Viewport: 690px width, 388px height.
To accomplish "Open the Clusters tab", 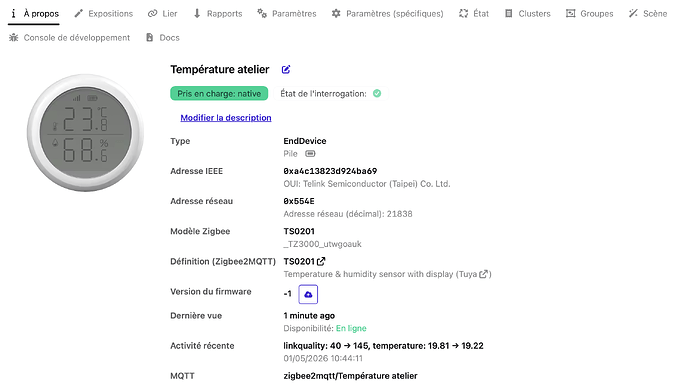I will pyautogui.click(x=528, y=14).
